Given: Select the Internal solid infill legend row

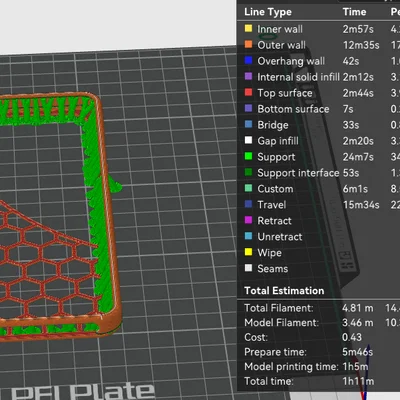Looking at the screenshot, I should coord(318,77).
